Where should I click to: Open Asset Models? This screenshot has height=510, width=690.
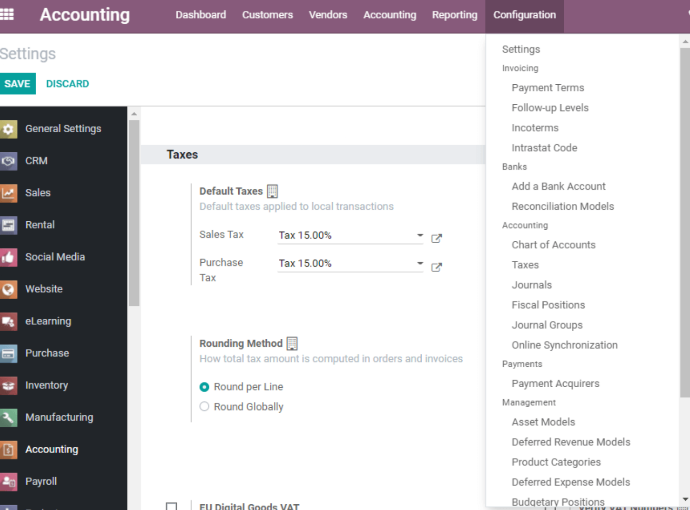543,422
